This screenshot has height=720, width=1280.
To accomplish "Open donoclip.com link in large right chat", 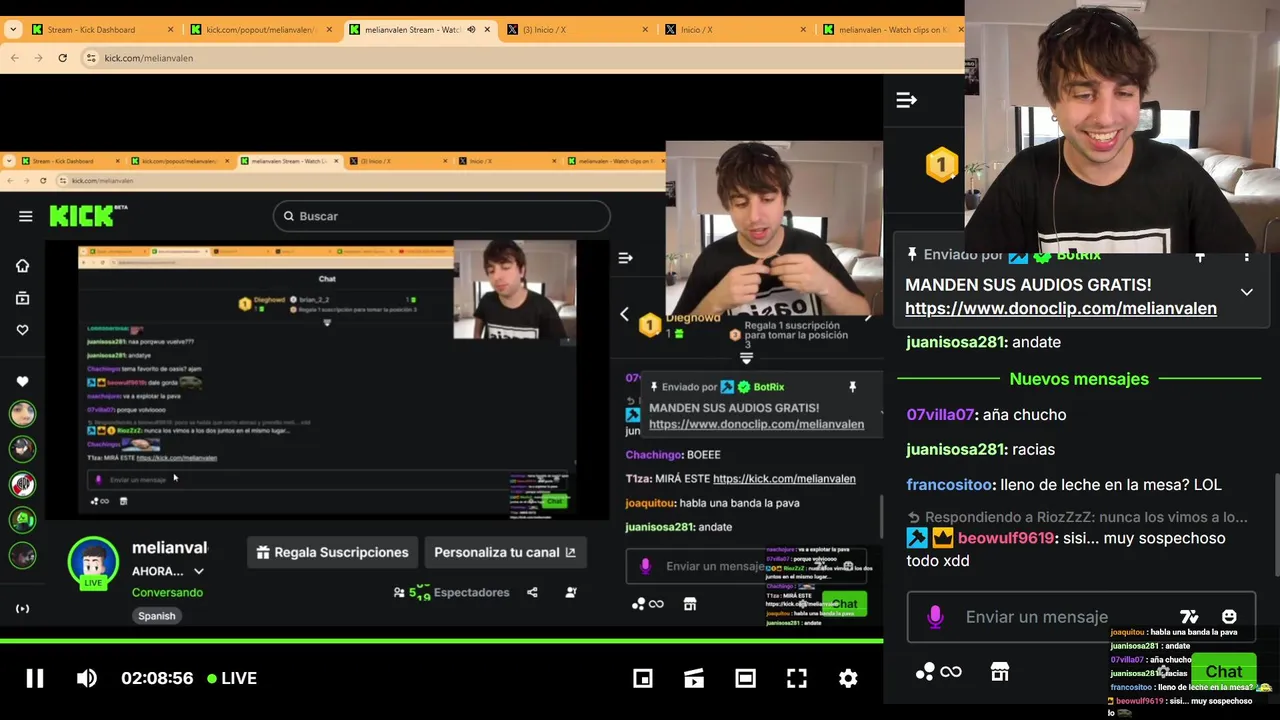I will 1061,308.
